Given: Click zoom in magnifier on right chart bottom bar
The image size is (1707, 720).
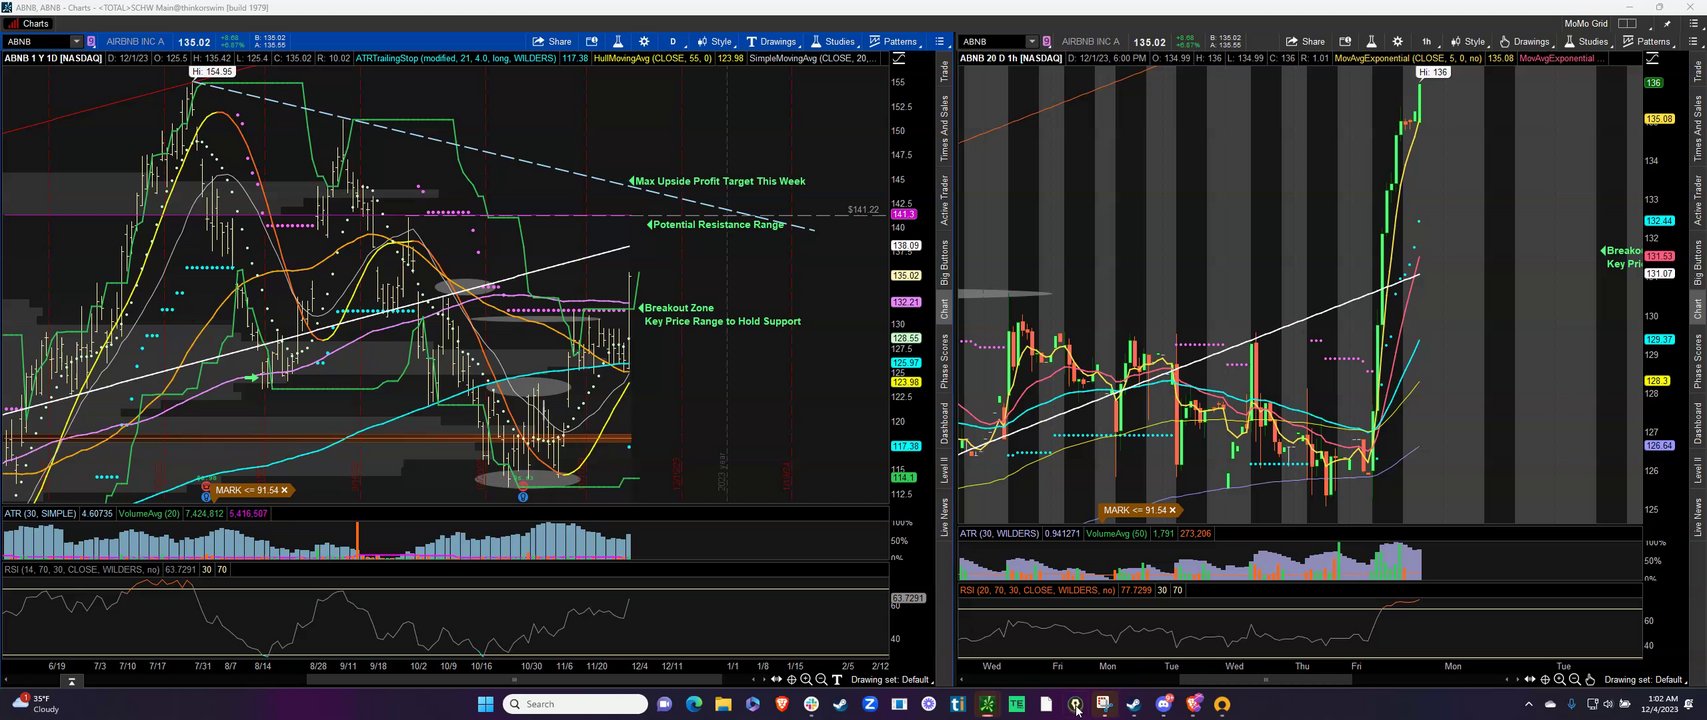Looking at the screenshot, I should pyautogui.click(x=1560, y=680).
